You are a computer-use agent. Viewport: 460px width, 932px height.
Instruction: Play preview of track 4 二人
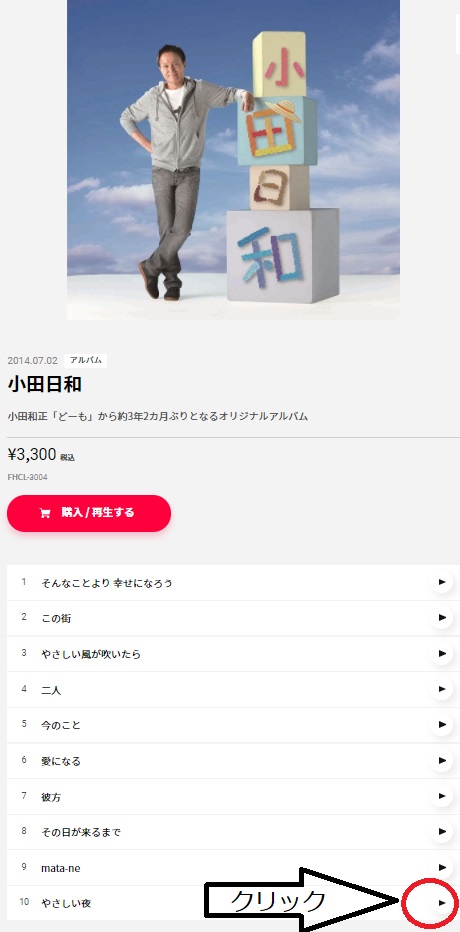click(x=441, y=689)
